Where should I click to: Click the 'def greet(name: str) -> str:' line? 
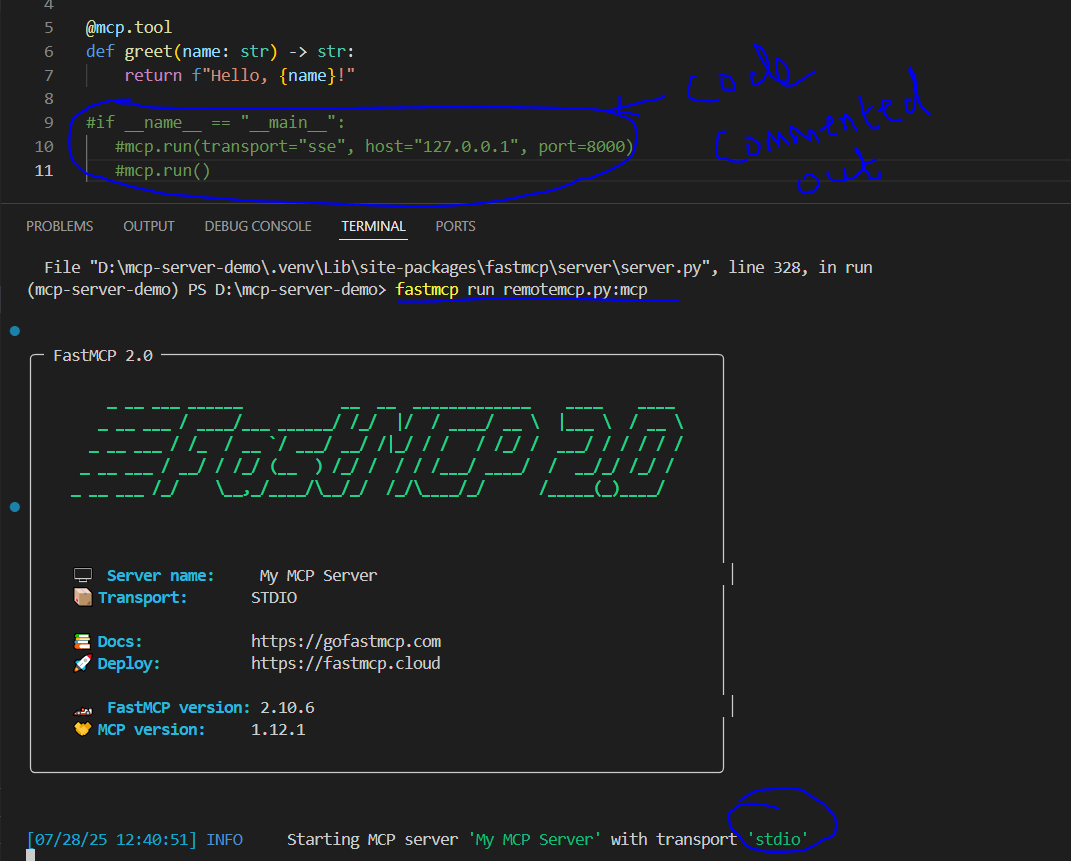[220, 51]
